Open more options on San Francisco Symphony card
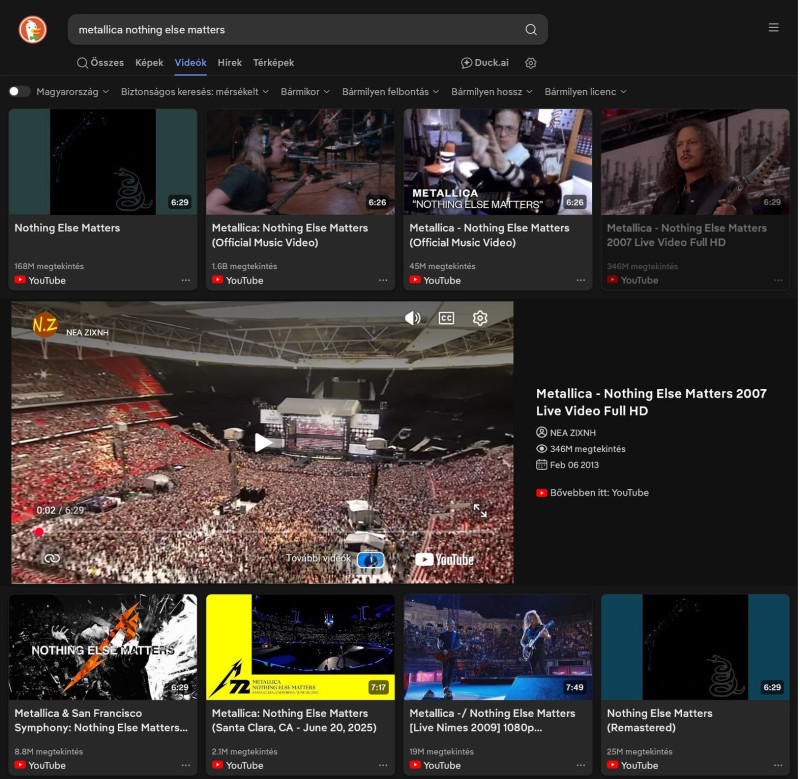800x779 pixels. (x=186, y=765)
